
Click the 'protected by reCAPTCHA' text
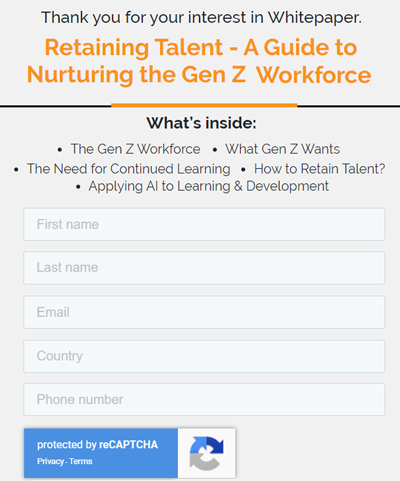click(97, 445)
